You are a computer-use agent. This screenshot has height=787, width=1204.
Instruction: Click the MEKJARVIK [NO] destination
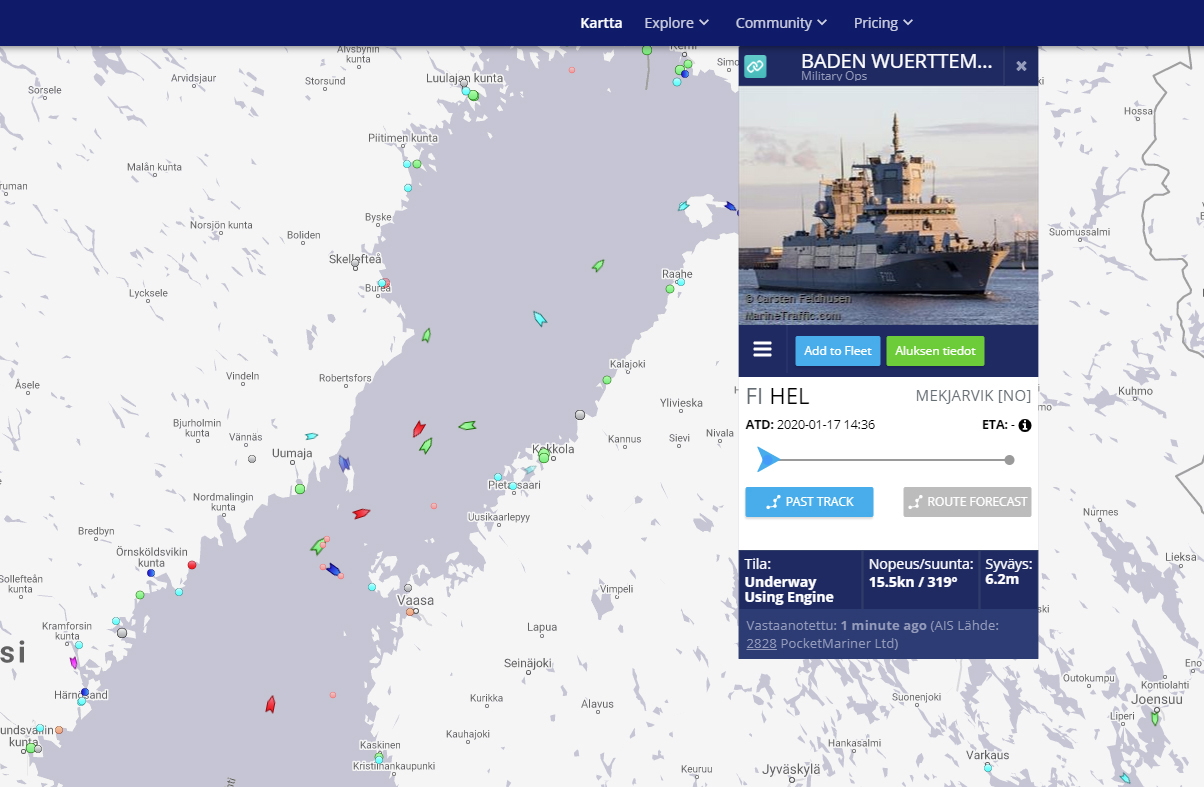(x=973, y=396)
